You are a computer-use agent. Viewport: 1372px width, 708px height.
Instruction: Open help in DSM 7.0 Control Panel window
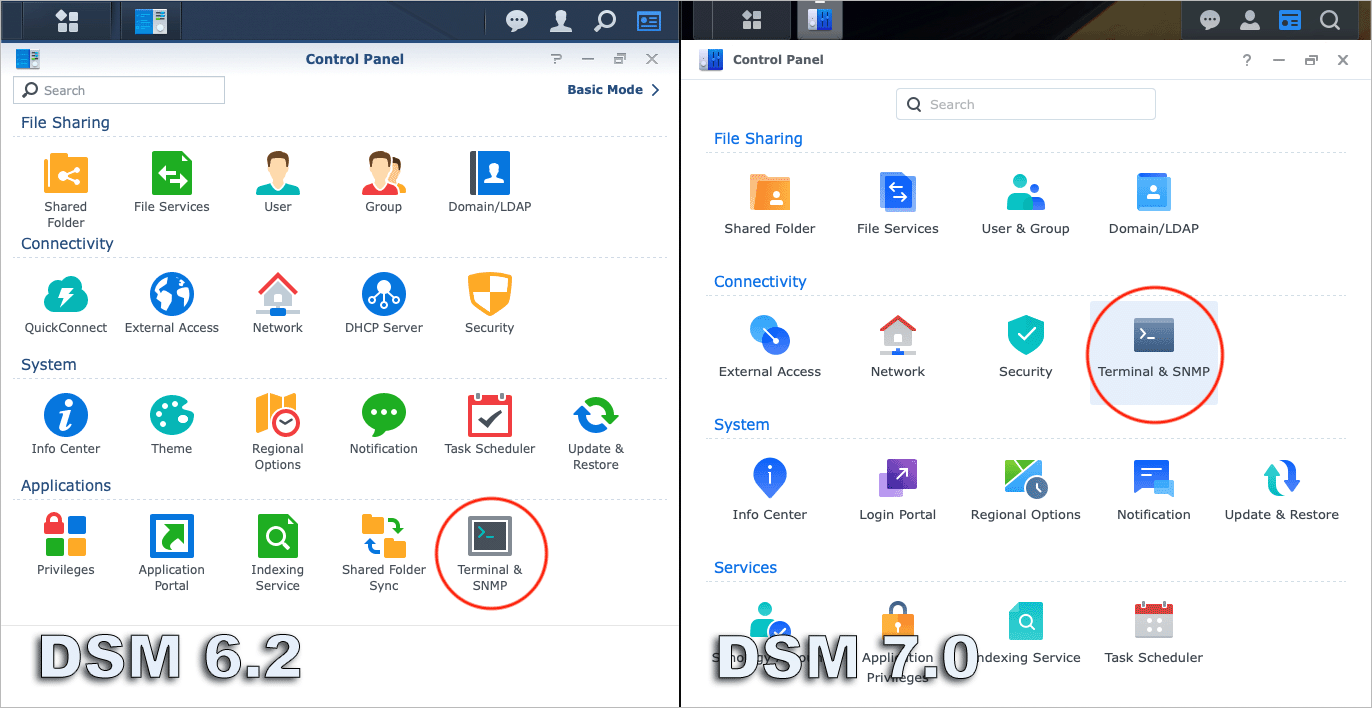(1247, 60)
